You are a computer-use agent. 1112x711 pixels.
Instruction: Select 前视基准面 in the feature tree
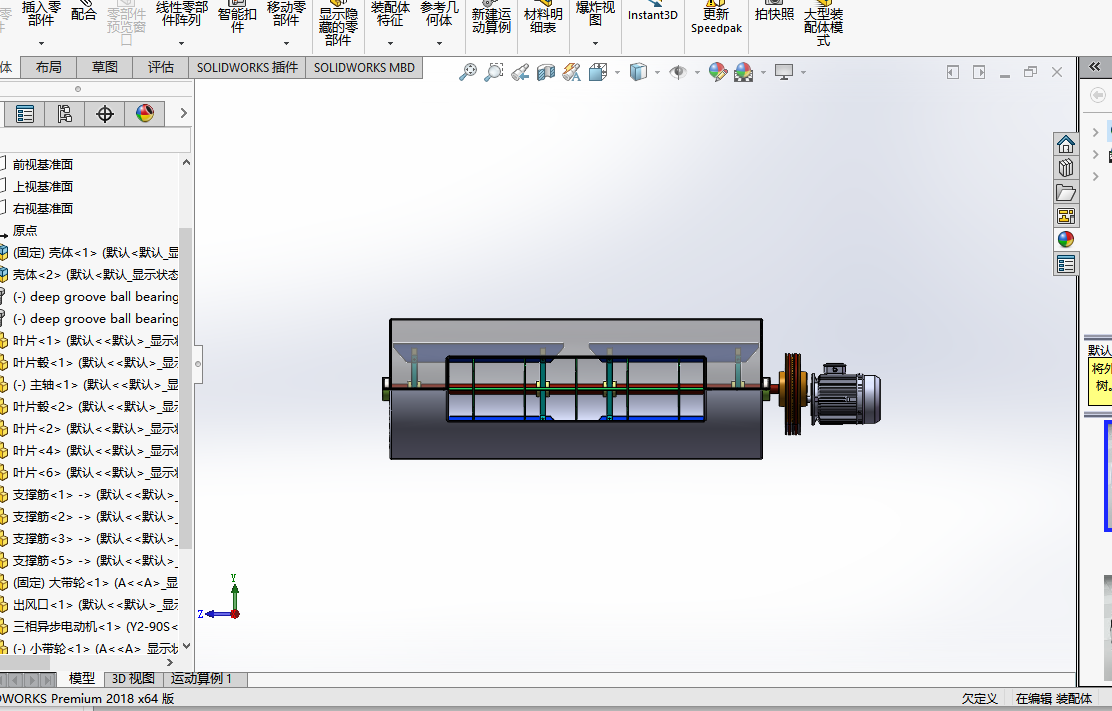point(43,164)
